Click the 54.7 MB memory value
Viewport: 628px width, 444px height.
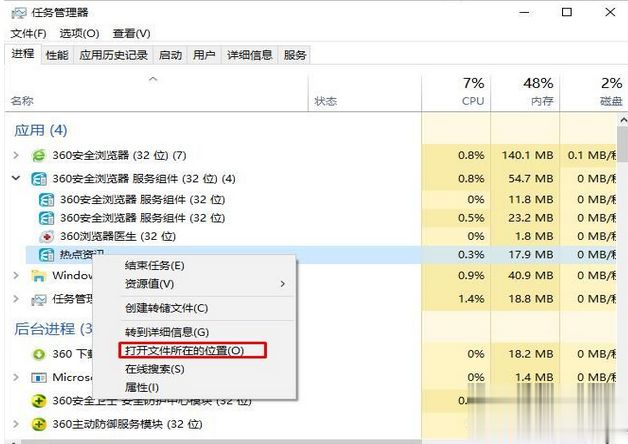coord(531,179)
